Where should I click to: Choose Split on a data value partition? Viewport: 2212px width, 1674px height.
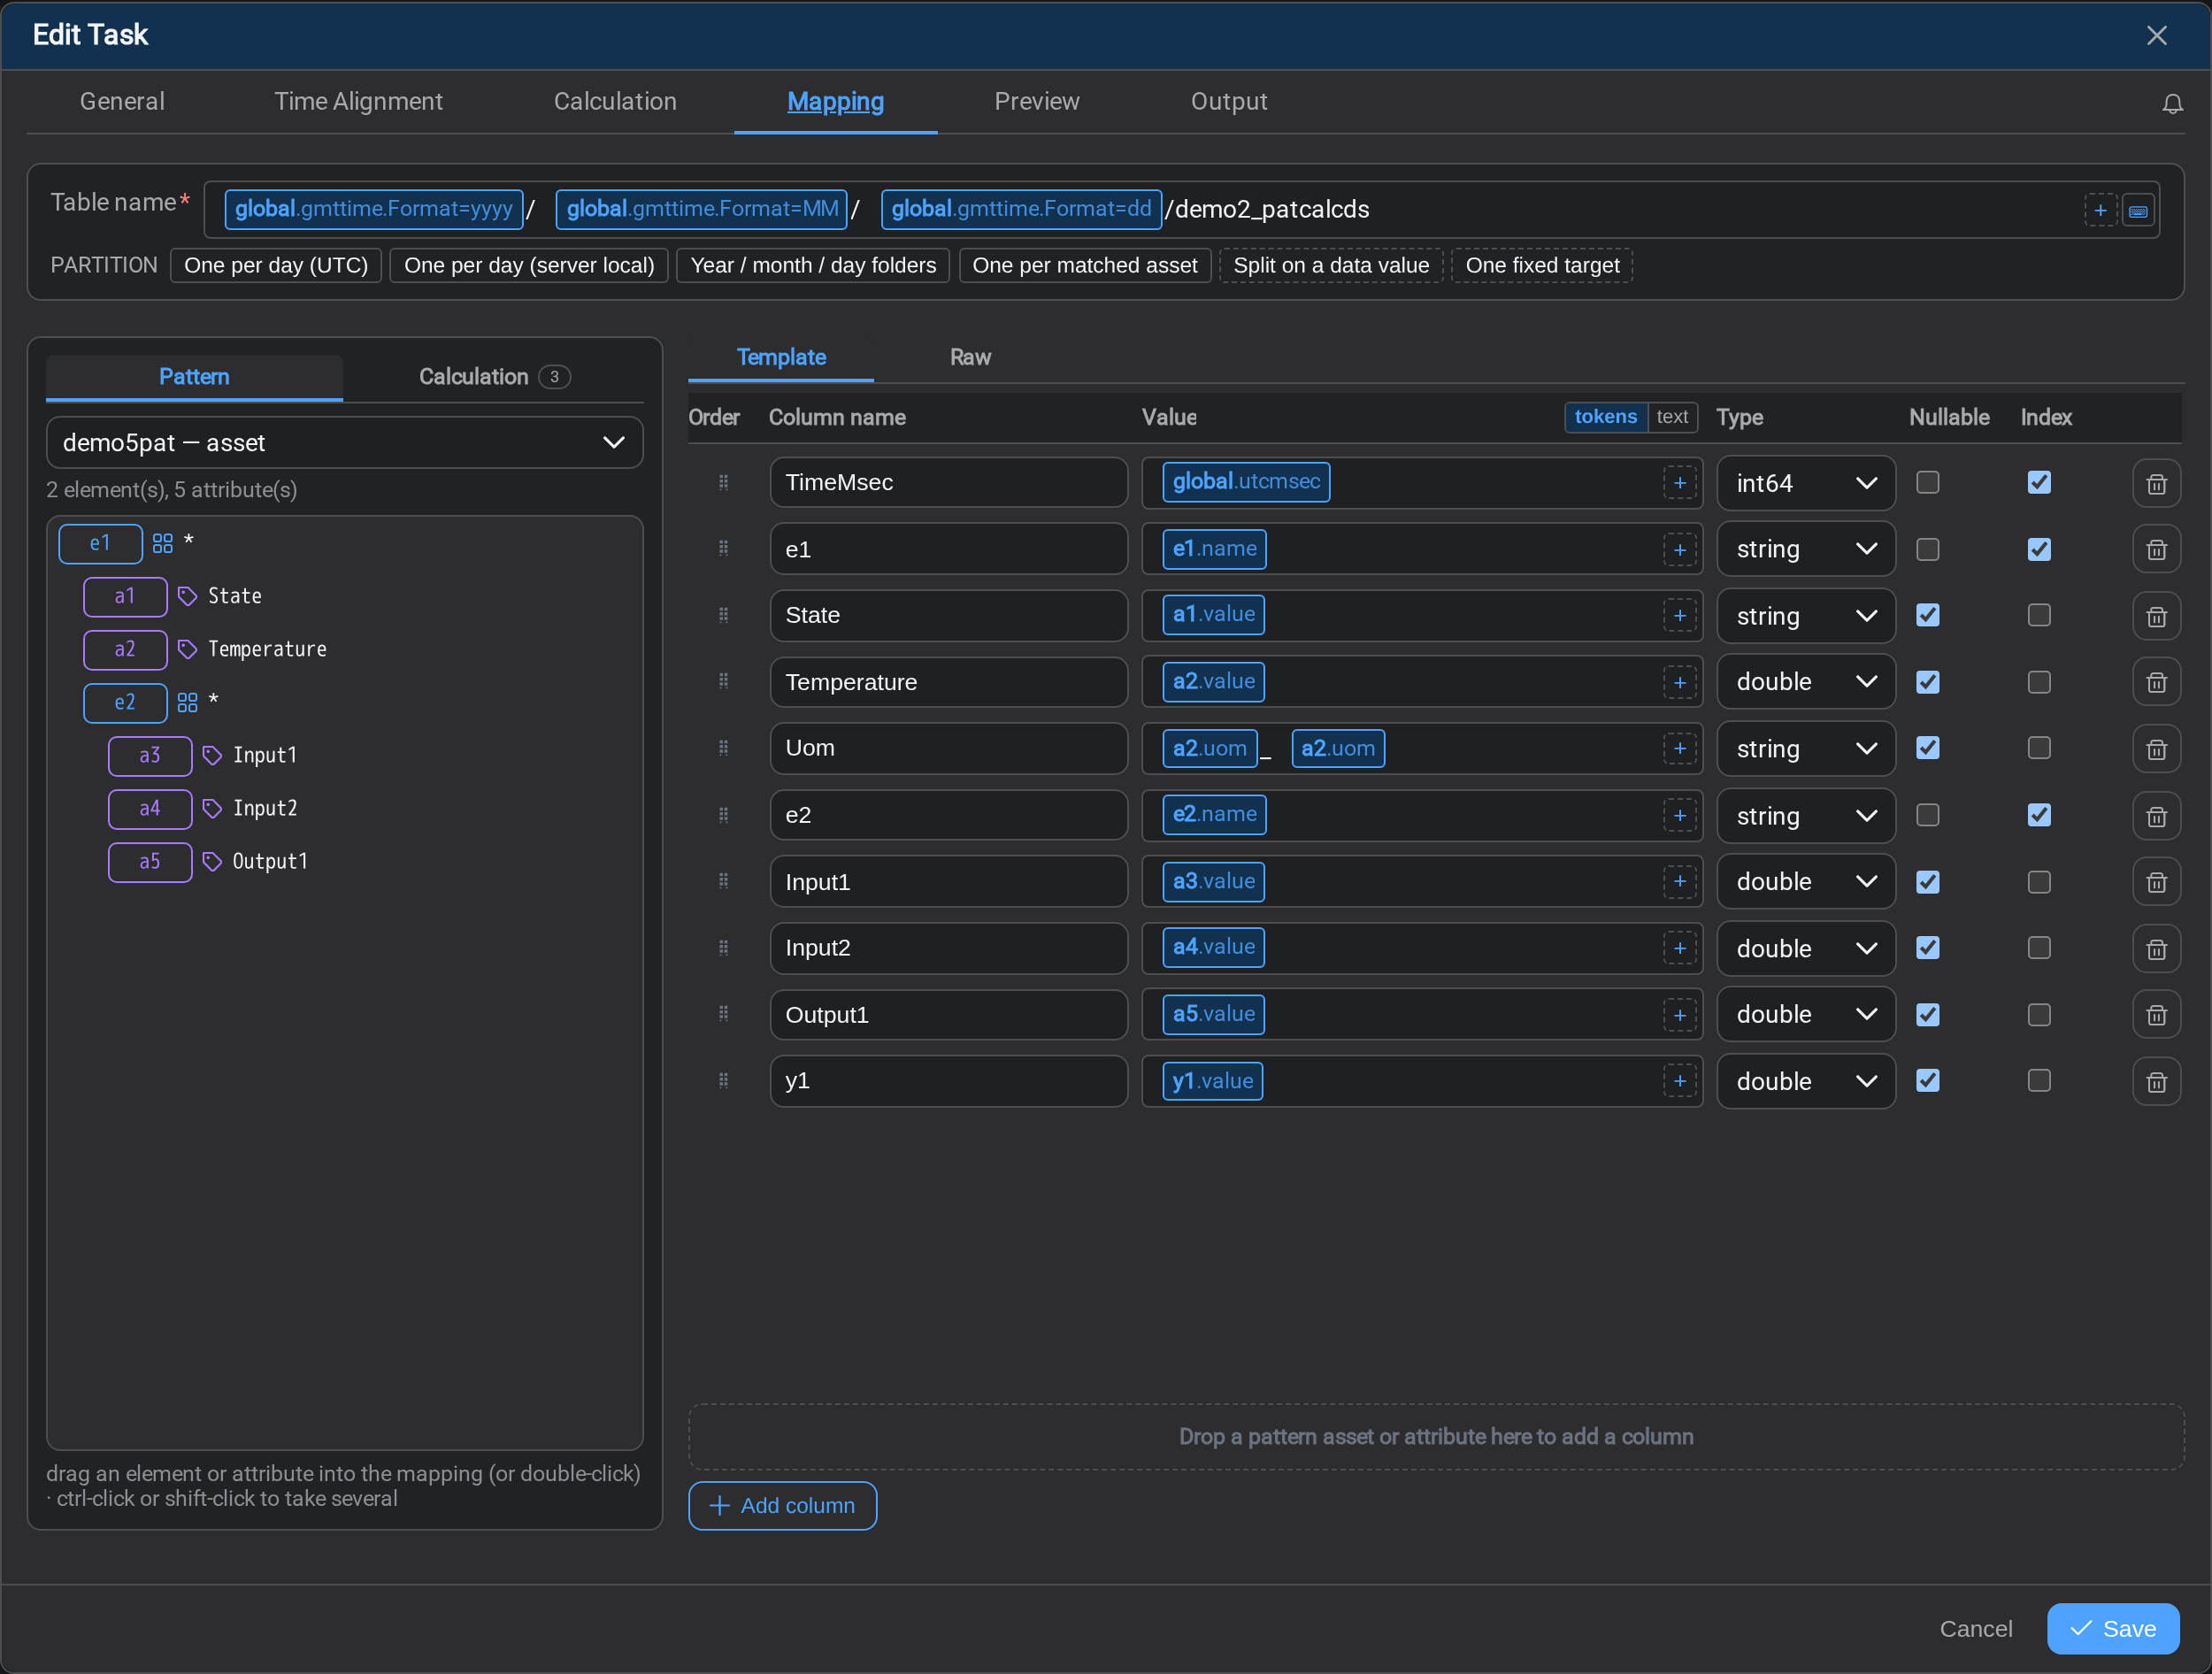click(x=1331, y=266)
